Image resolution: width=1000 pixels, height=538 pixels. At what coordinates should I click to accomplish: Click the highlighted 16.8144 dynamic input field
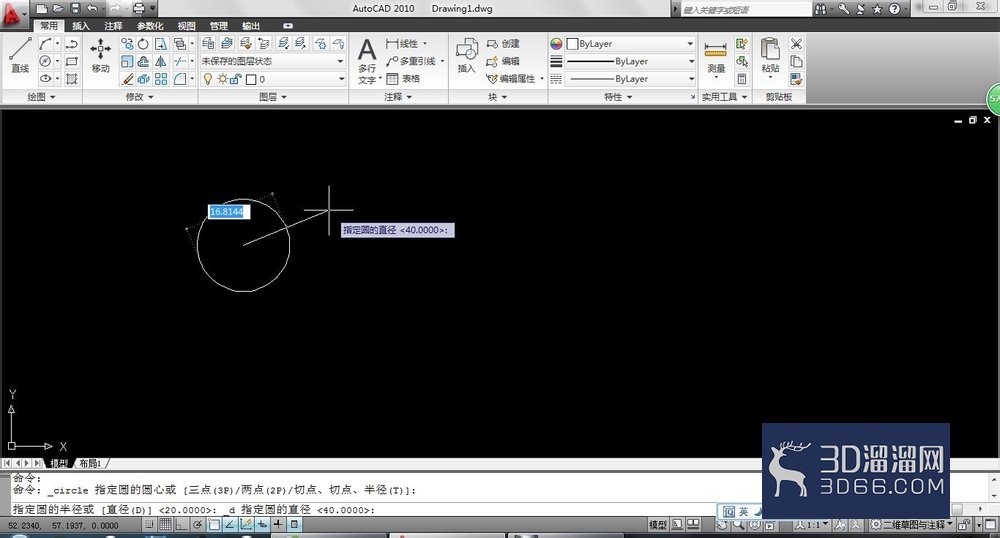[229, 212]
